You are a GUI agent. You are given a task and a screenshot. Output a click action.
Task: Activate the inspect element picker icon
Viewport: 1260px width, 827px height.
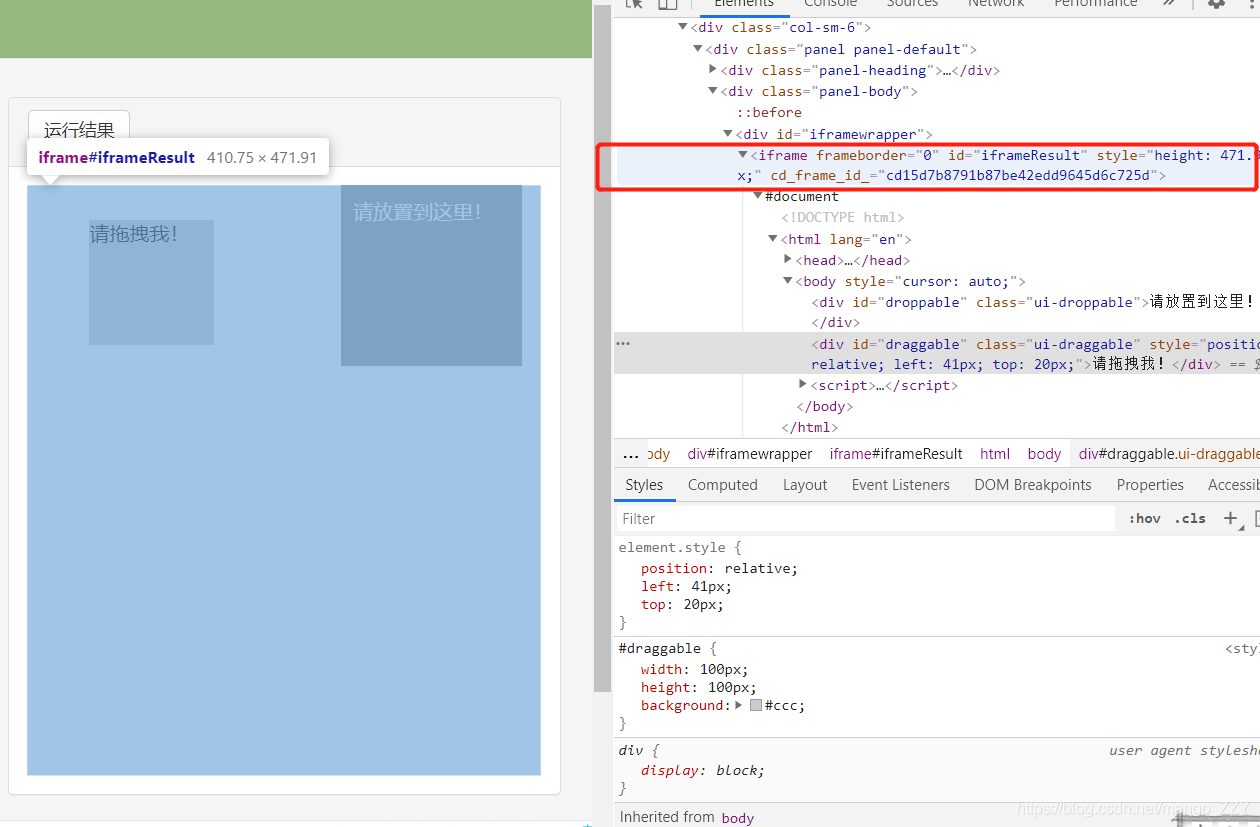[x=634, y=3]
